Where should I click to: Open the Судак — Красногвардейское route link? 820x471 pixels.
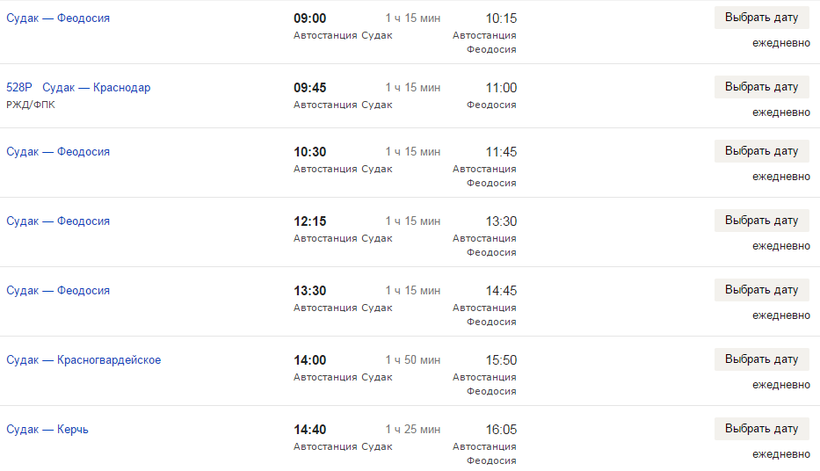(x=83, y=360)
